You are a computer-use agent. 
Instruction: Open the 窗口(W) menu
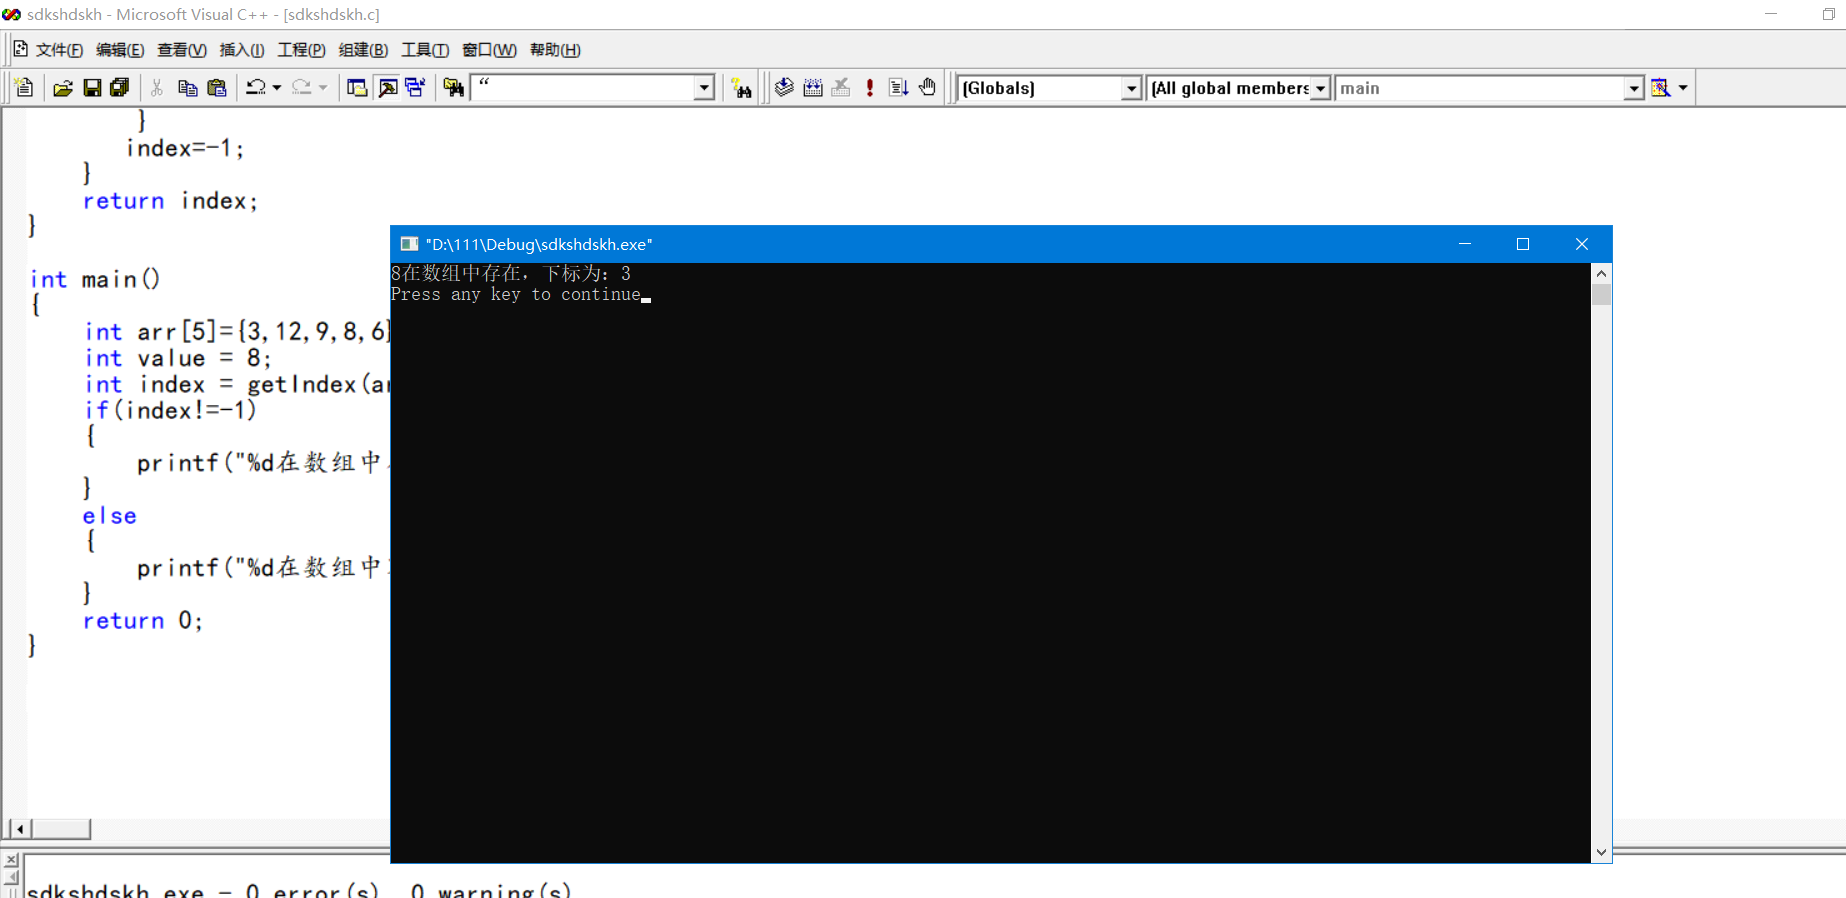point(489,50)
